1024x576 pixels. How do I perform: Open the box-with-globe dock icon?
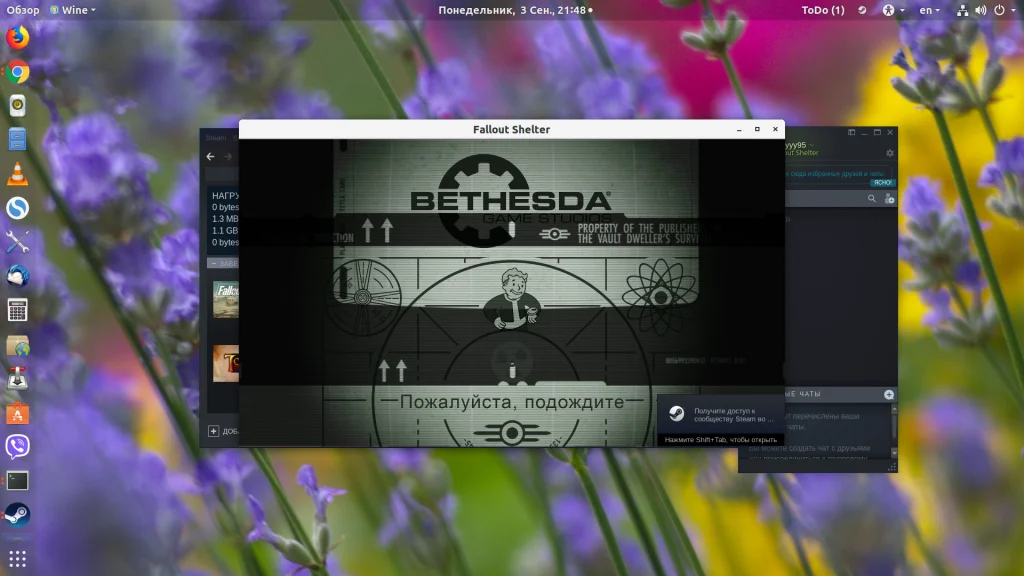pyautogui.click(x=18, y=345)
